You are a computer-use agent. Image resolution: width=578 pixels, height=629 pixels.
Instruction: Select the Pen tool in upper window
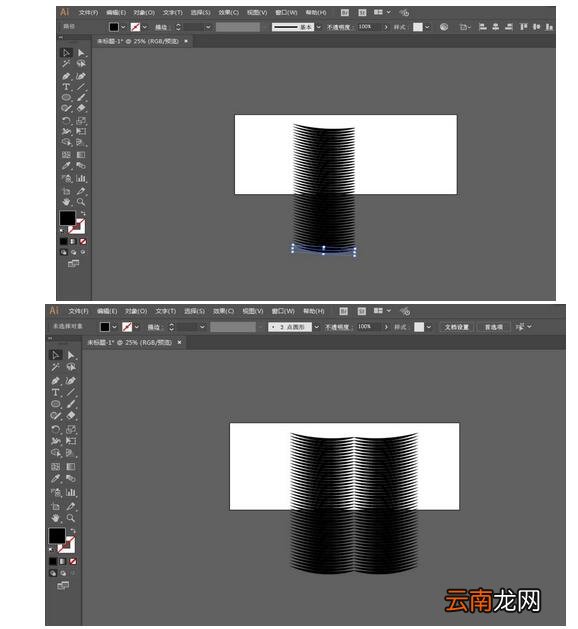(x=66, y=76)
